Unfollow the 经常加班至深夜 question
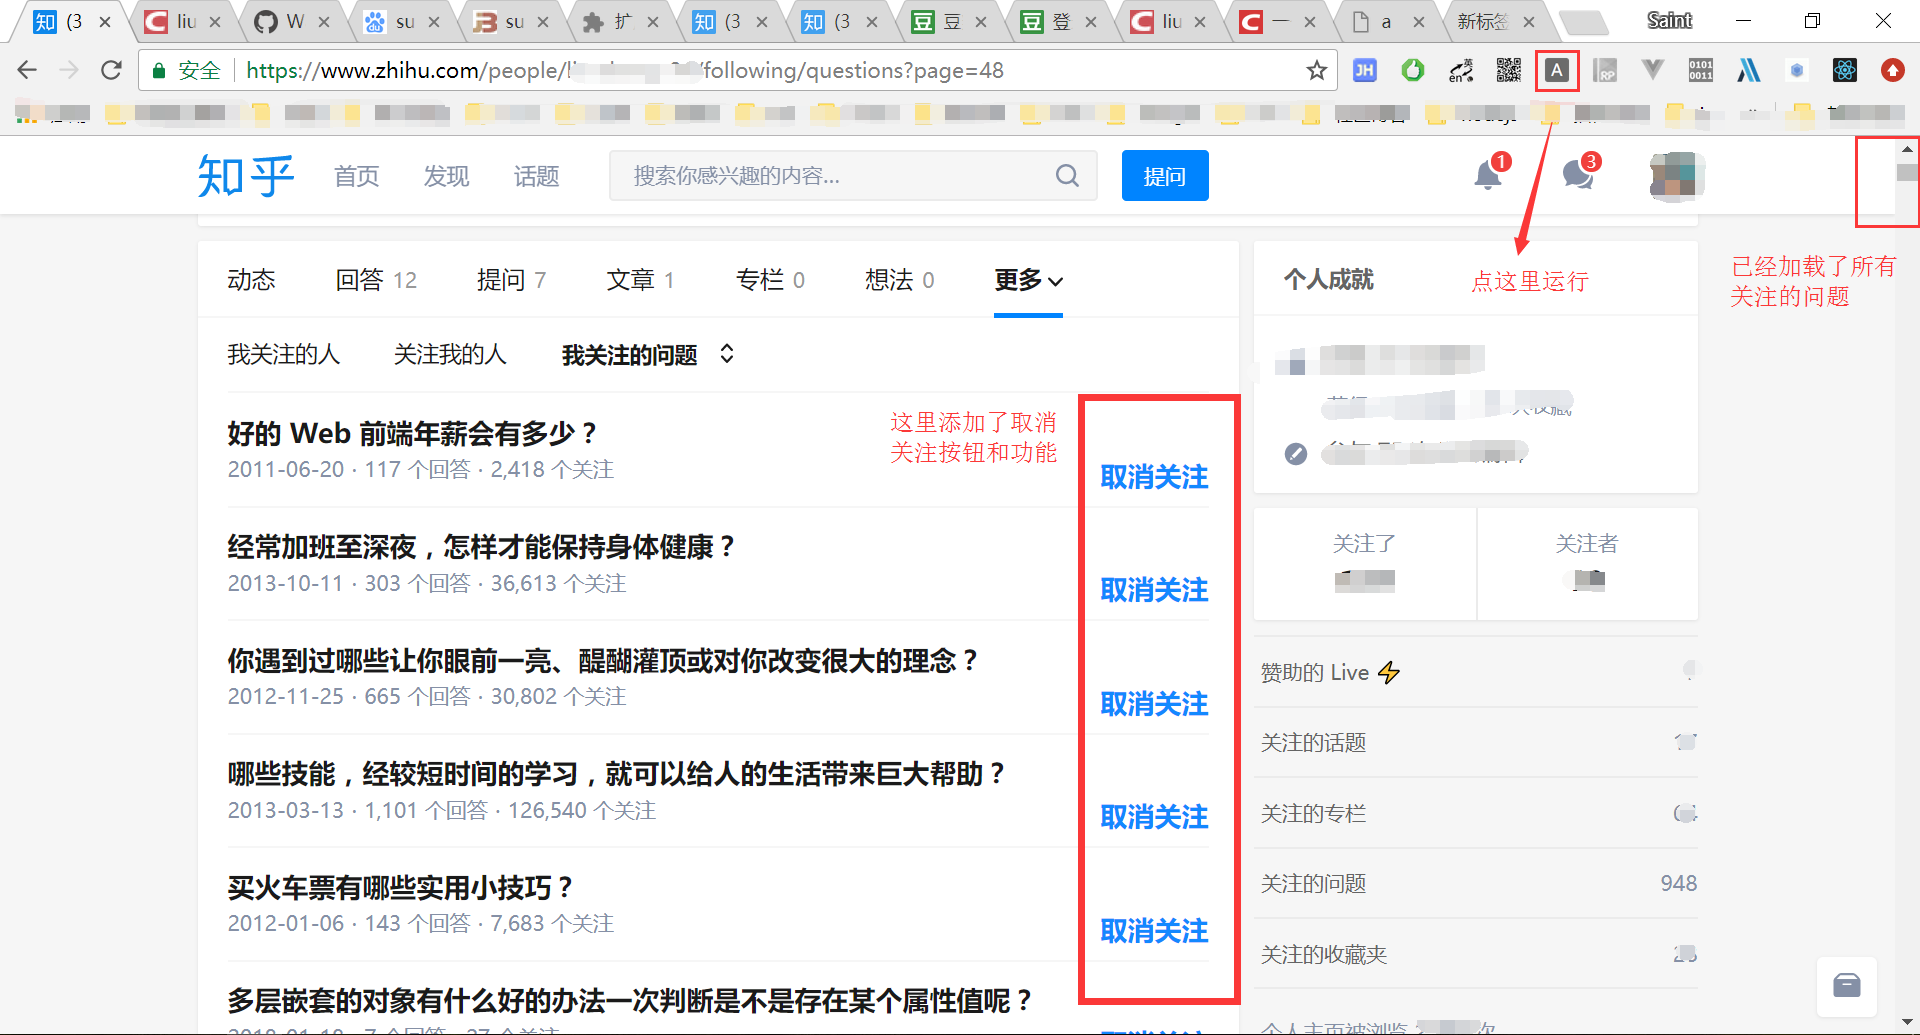This screenshot has height=1035, width=1920. (x=1154, y=590)
